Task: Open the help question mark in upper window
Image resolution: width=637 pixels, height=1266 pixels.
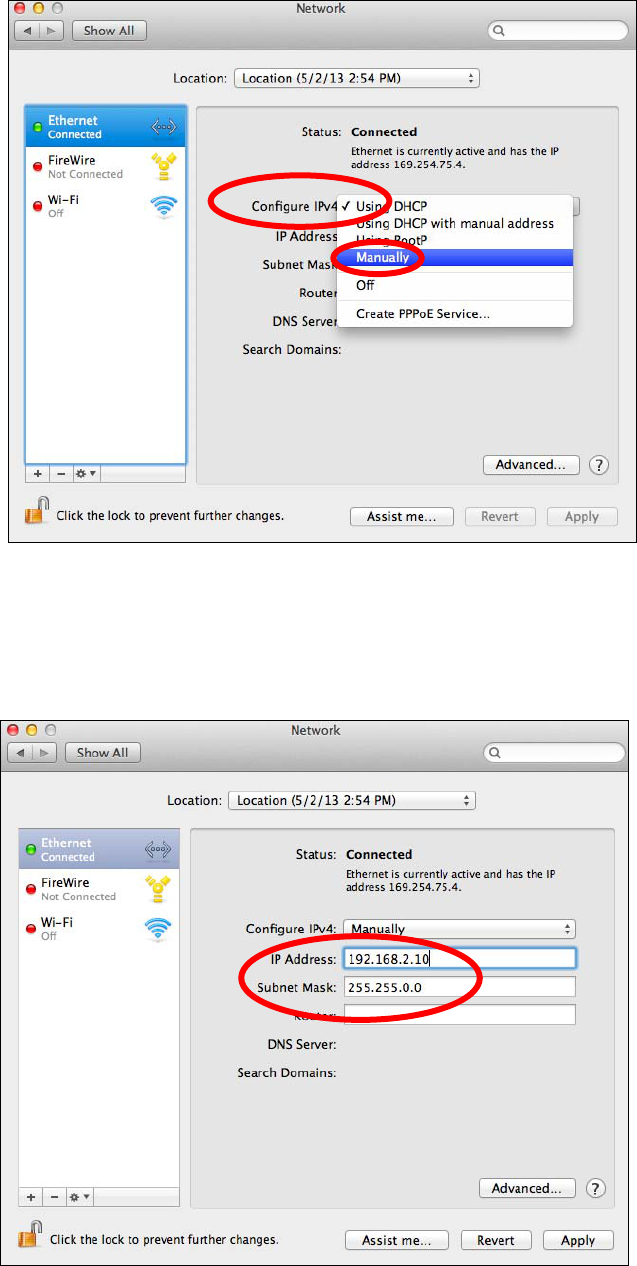Action: pos(599,465)
